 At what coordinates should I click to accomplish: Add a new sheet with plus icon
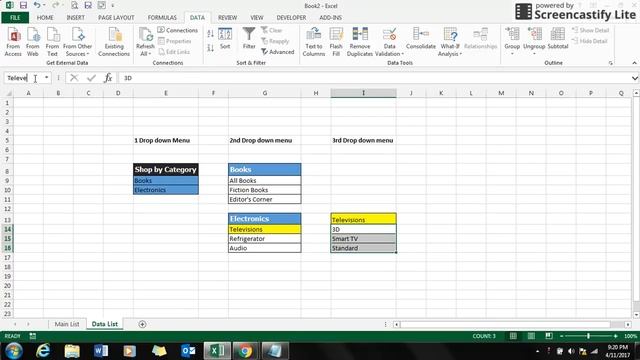tap(142, 324)
